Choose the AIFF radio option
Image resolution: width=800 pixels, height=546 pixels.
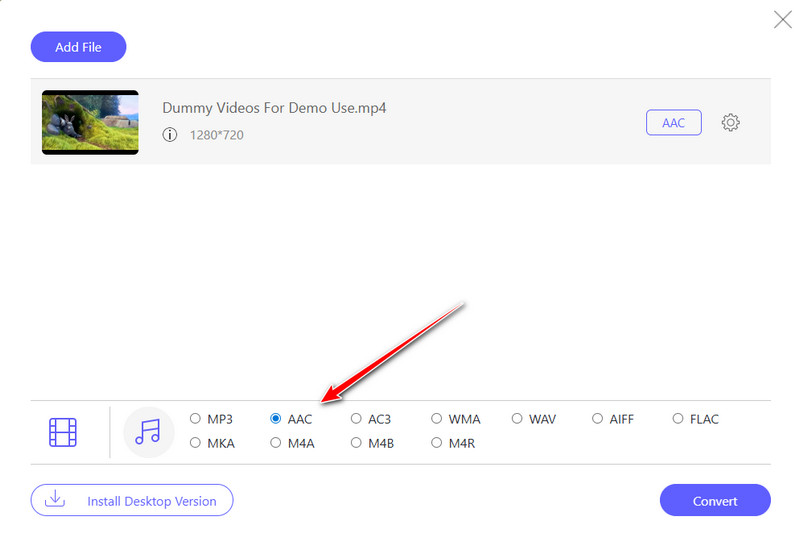[x=597, y=419]
